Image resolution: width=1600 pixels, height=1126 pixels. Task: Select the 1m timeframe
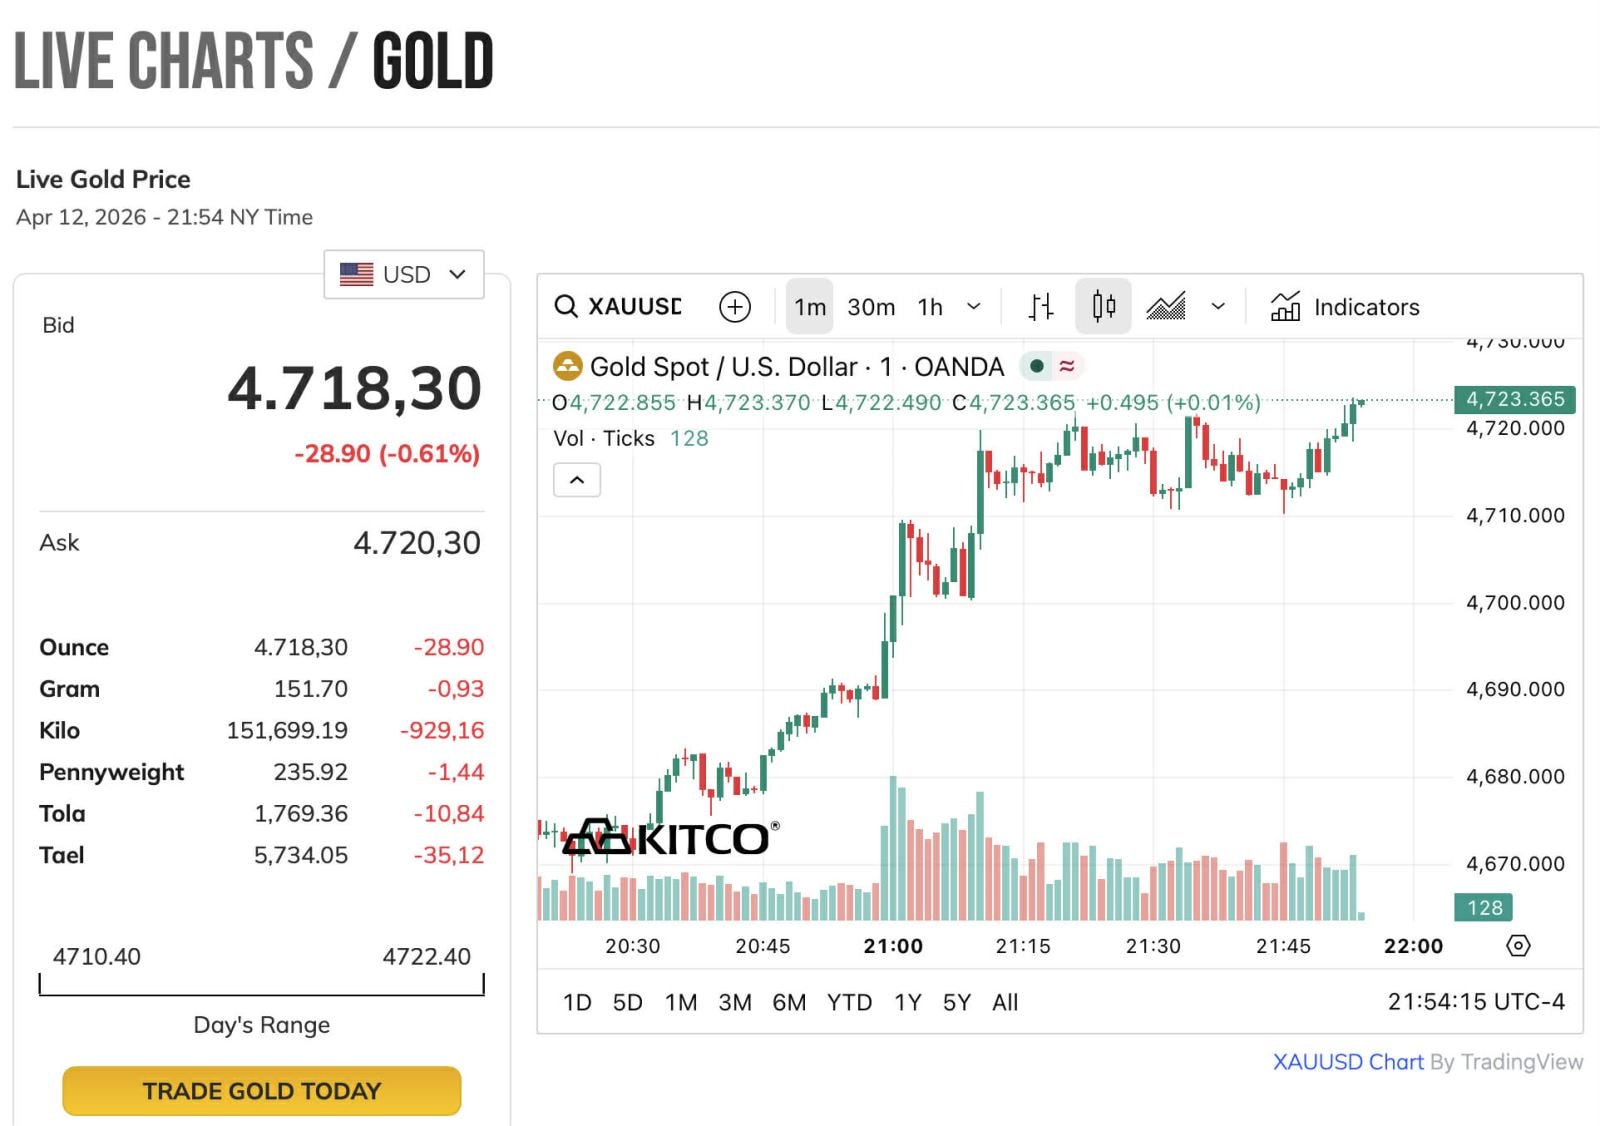[x=810, y=306]
